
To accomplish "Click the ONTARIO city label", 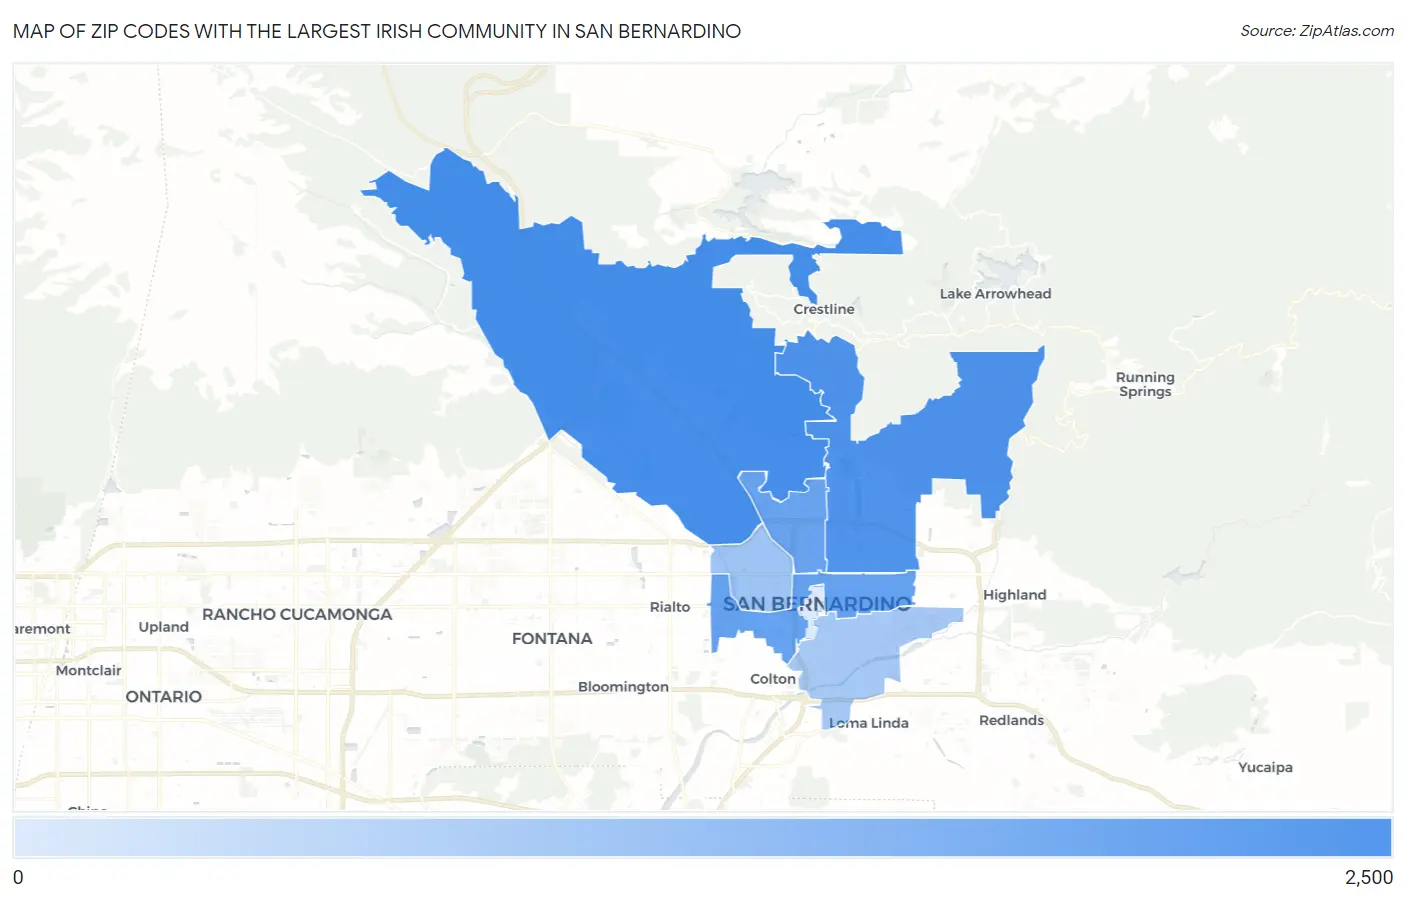I will point(163,697).
